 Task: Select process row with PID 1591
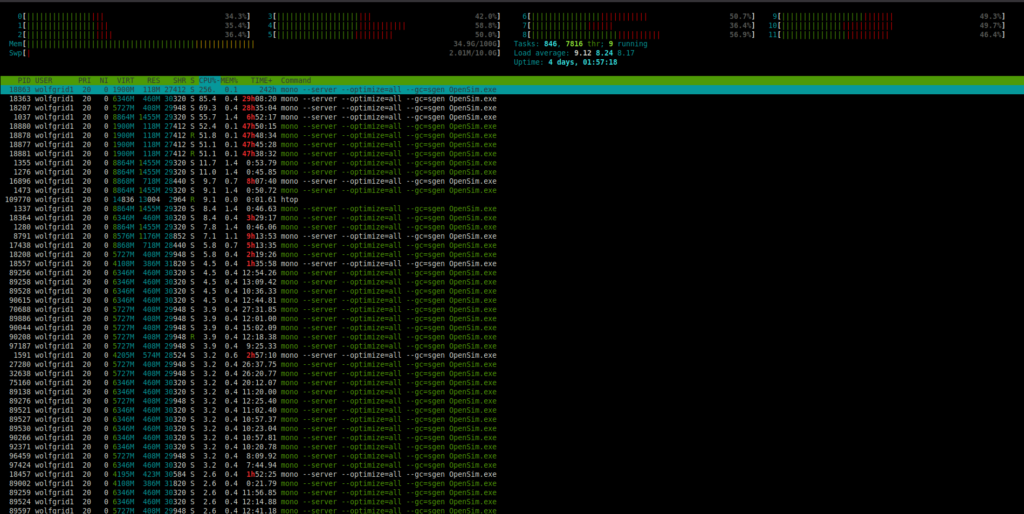click(150, 354)
